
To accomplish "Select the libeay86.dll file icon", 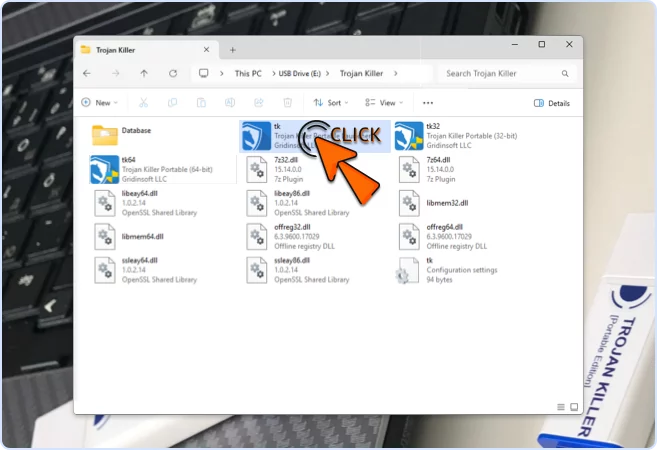I will (x=257, y=203).
